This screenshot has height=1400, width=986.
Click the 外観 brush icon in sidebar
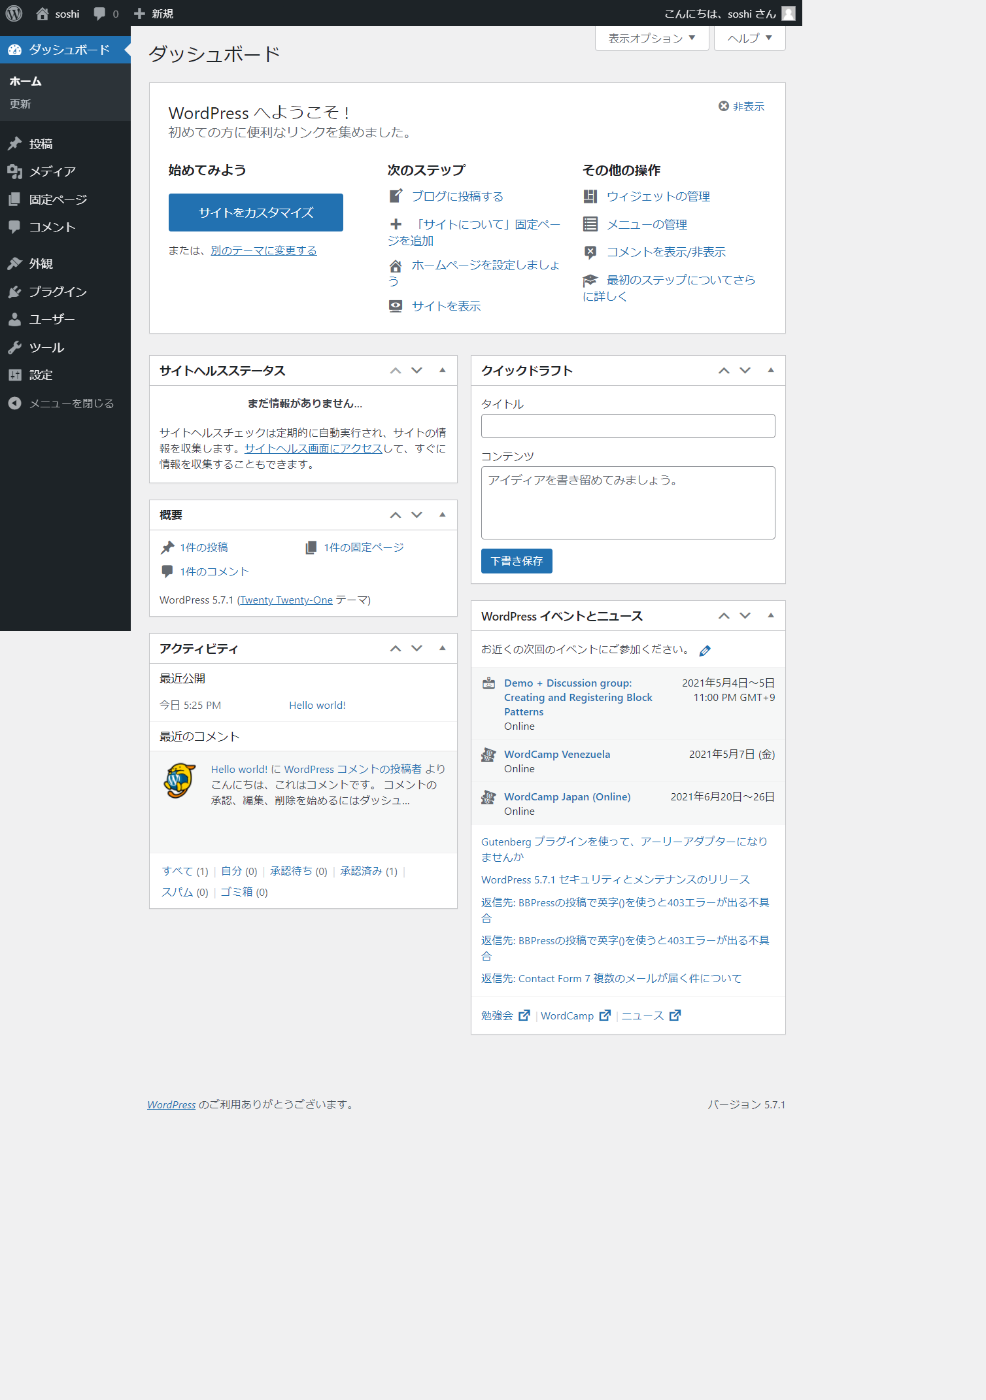coord(15,263)
